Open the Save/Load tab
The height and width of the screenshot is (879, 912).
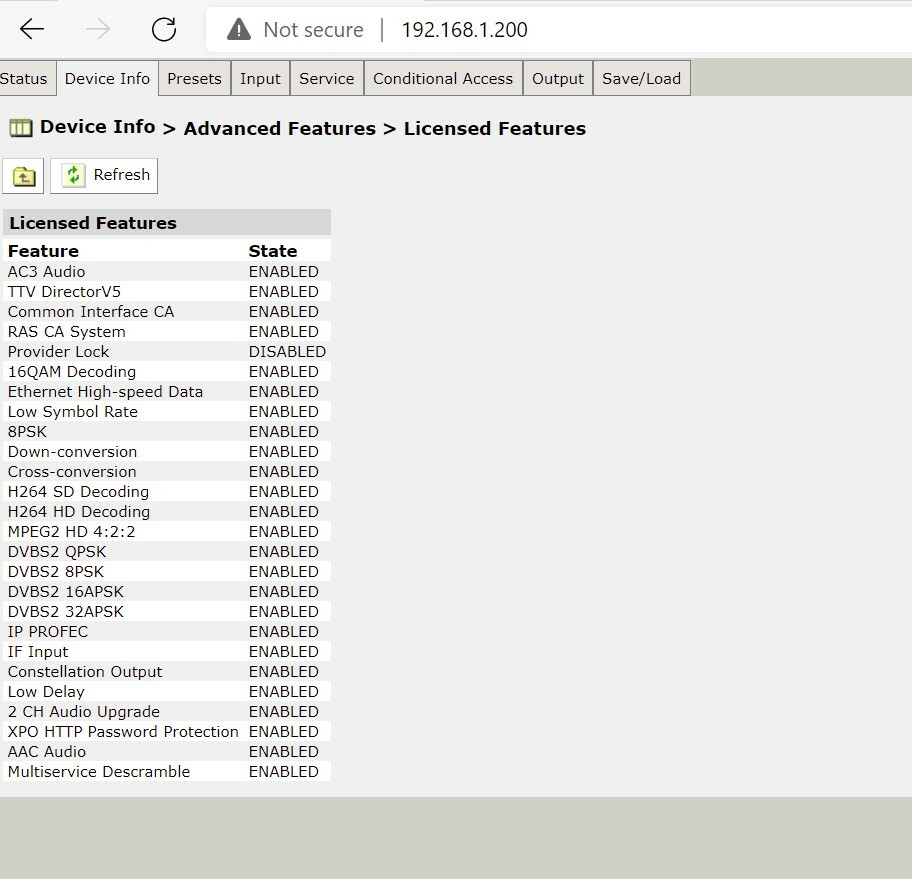[x=641, y=79]
